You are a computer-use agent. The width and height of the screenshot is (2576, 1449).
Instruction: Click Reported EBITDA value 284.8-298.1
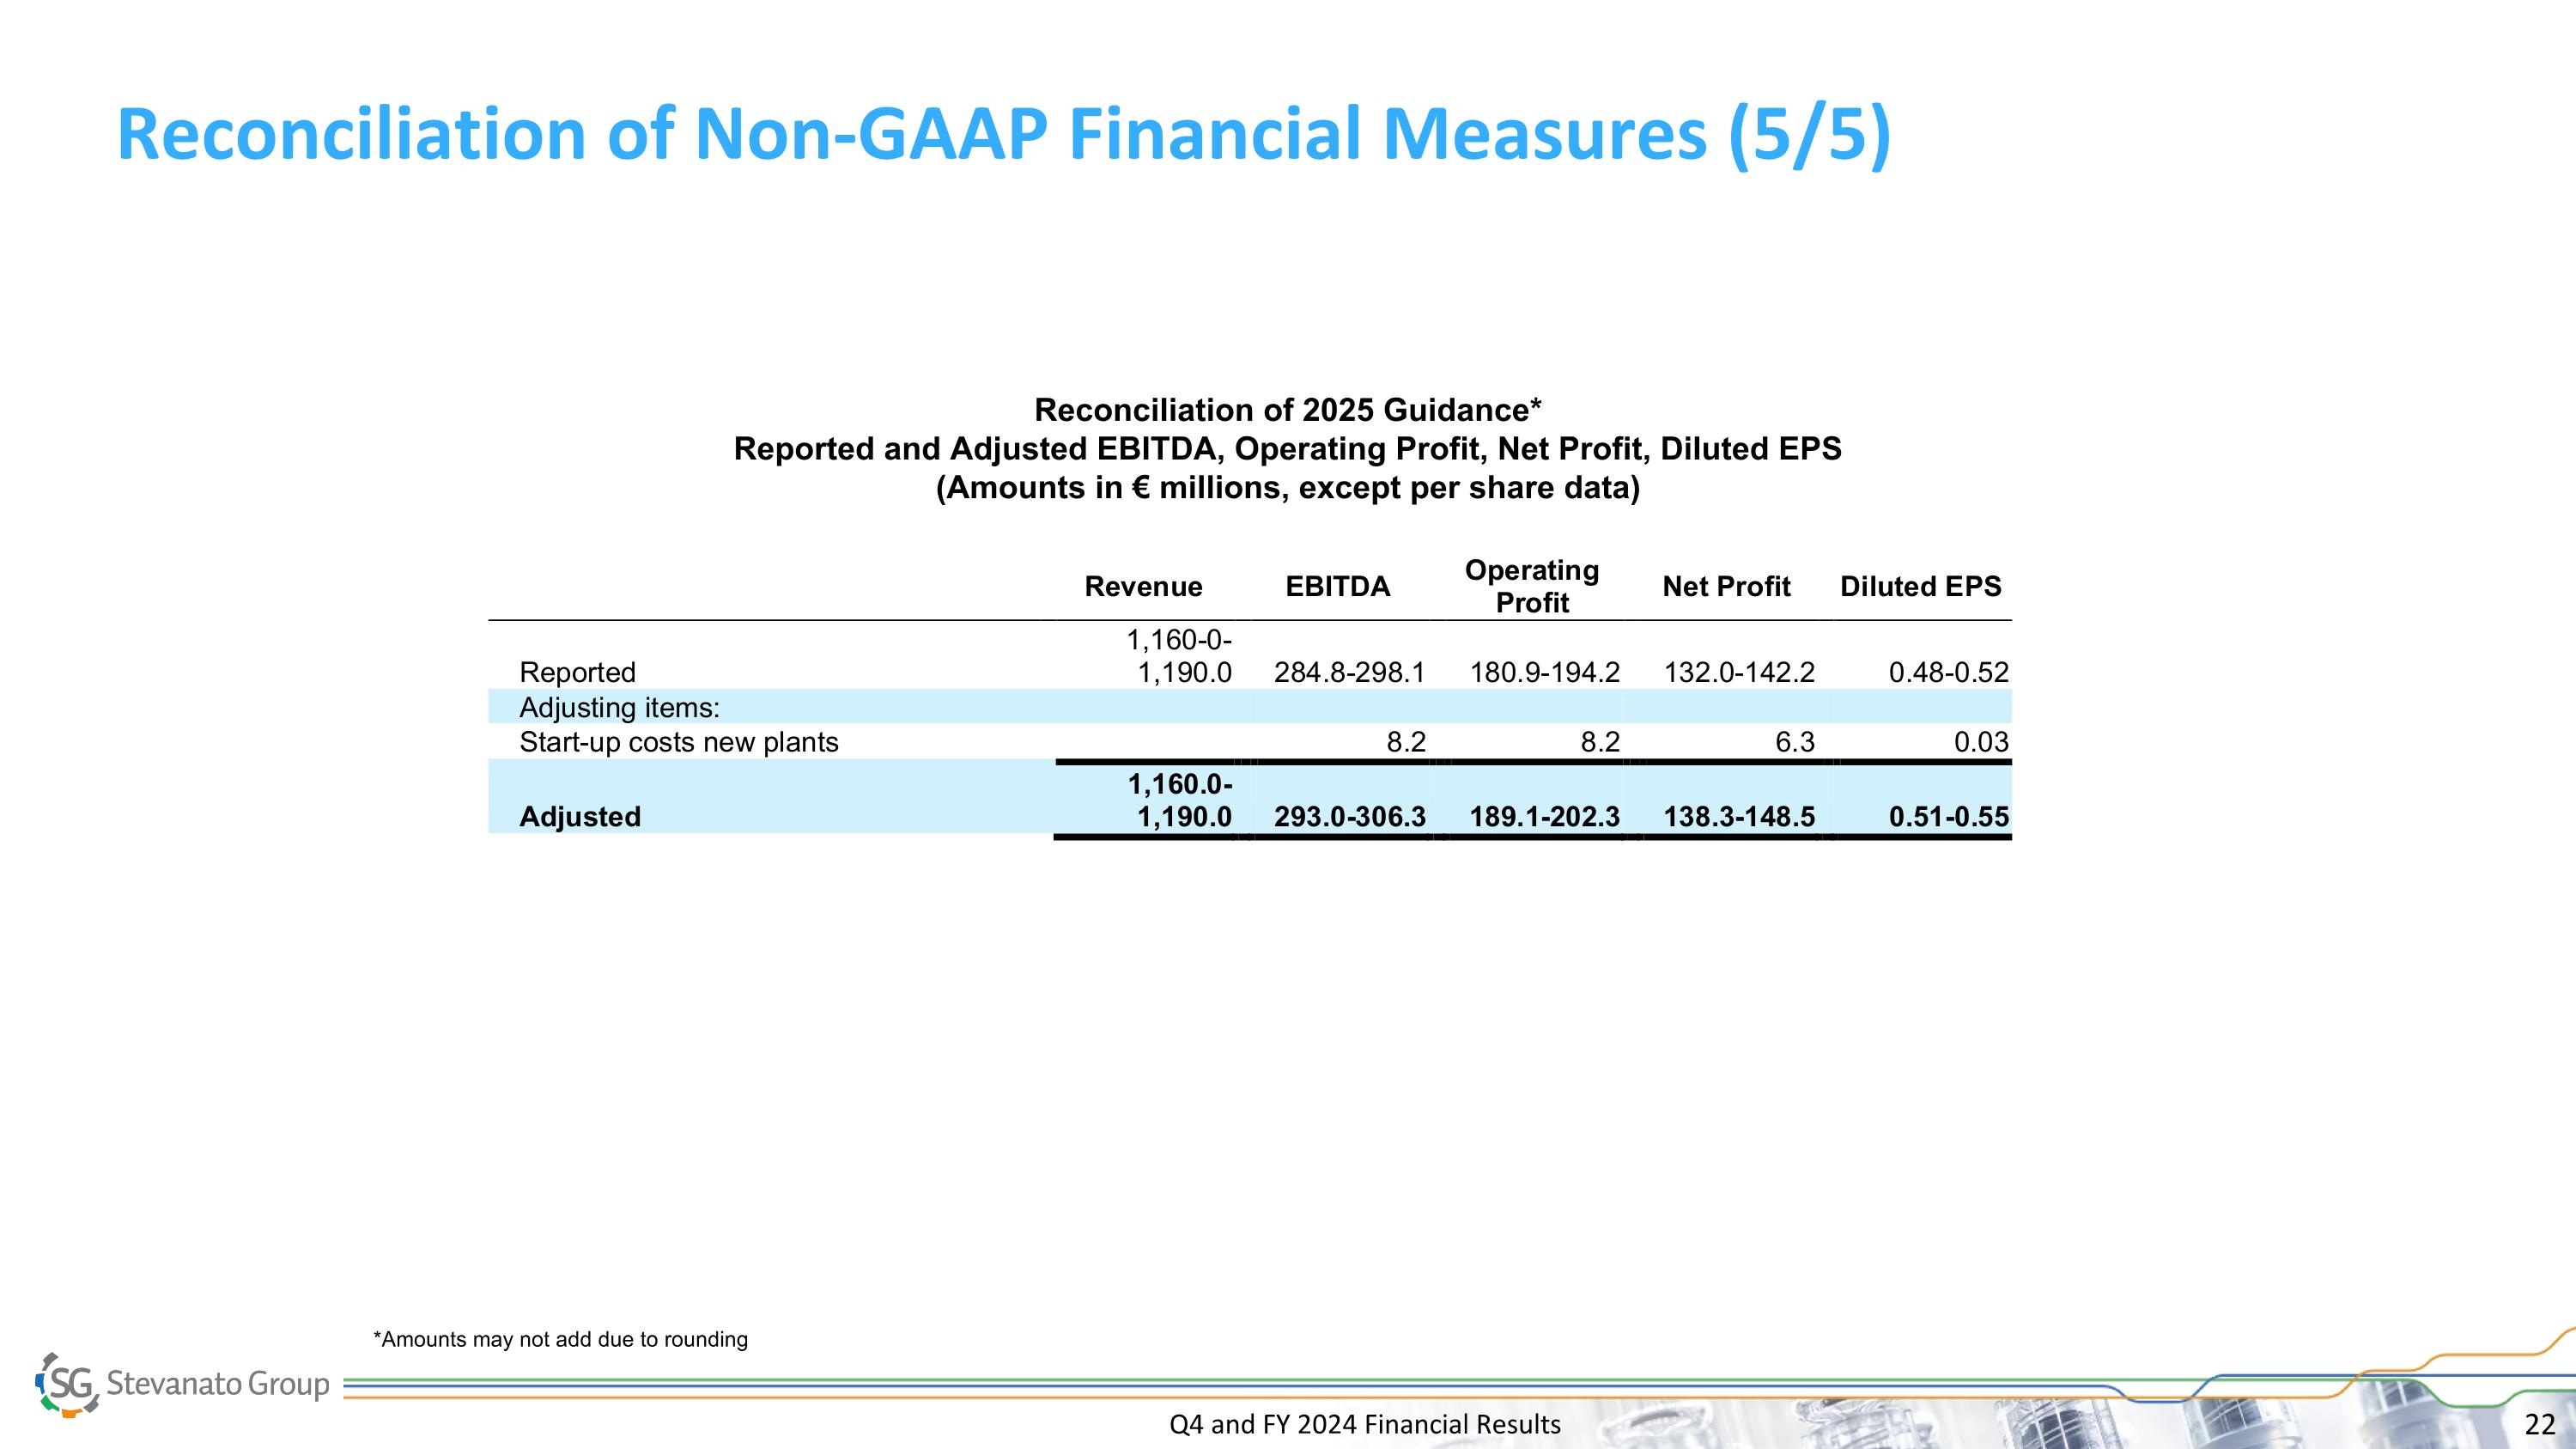point(1349,672)
